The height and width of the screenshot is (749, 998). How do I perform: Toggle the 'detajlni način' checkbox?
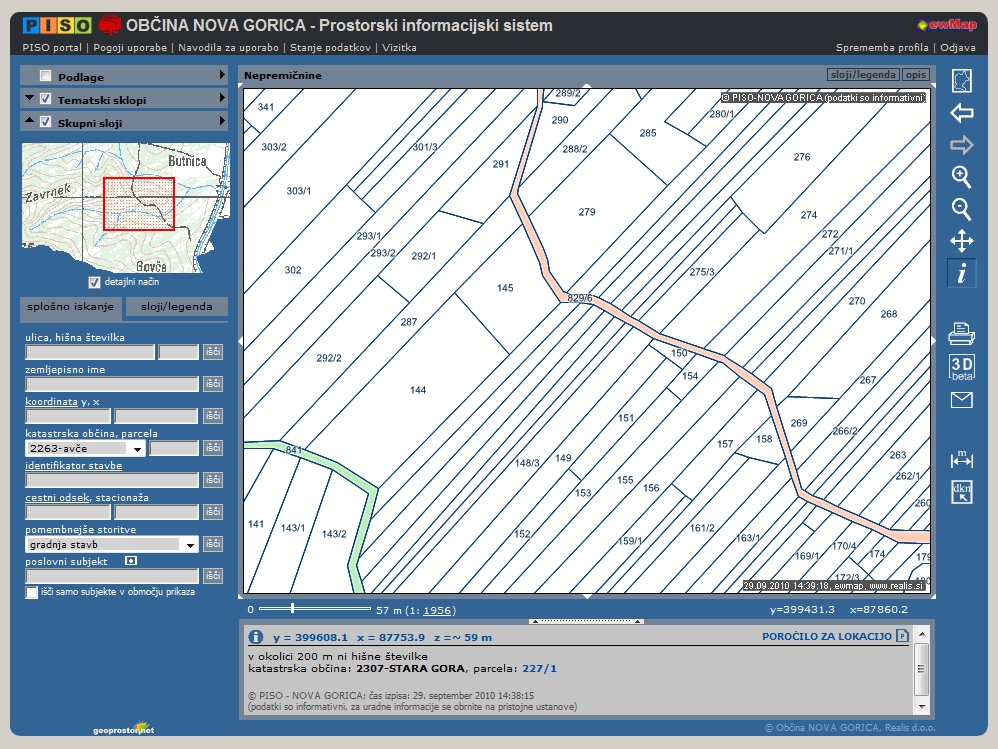click(95, 282)
